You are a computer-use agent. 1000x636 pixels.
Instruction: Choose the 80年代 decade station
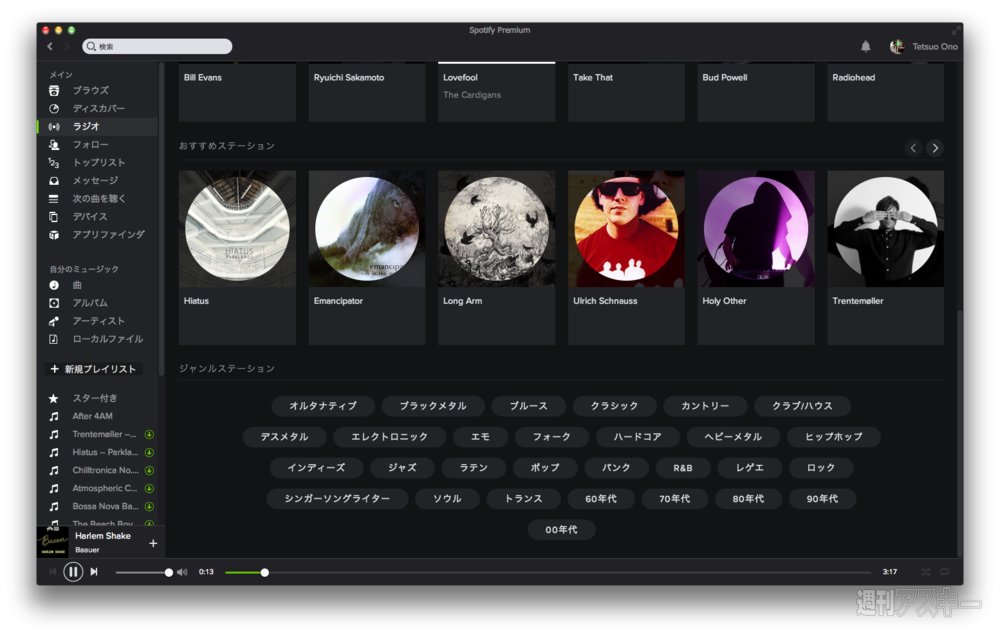[748, 499]
